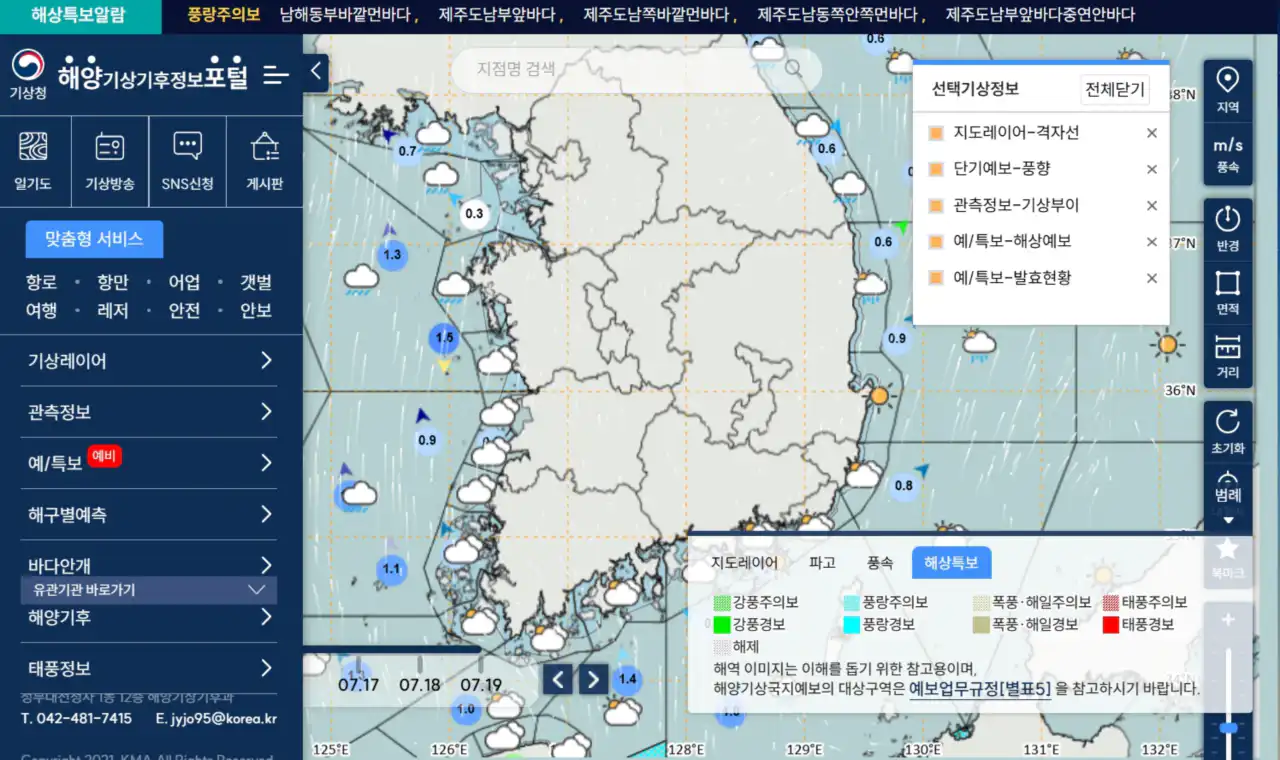Expand the 예/특보 menu
The height and width of the screenshot is (760, 1280).
pyautogui.click(x=149, y=463)
